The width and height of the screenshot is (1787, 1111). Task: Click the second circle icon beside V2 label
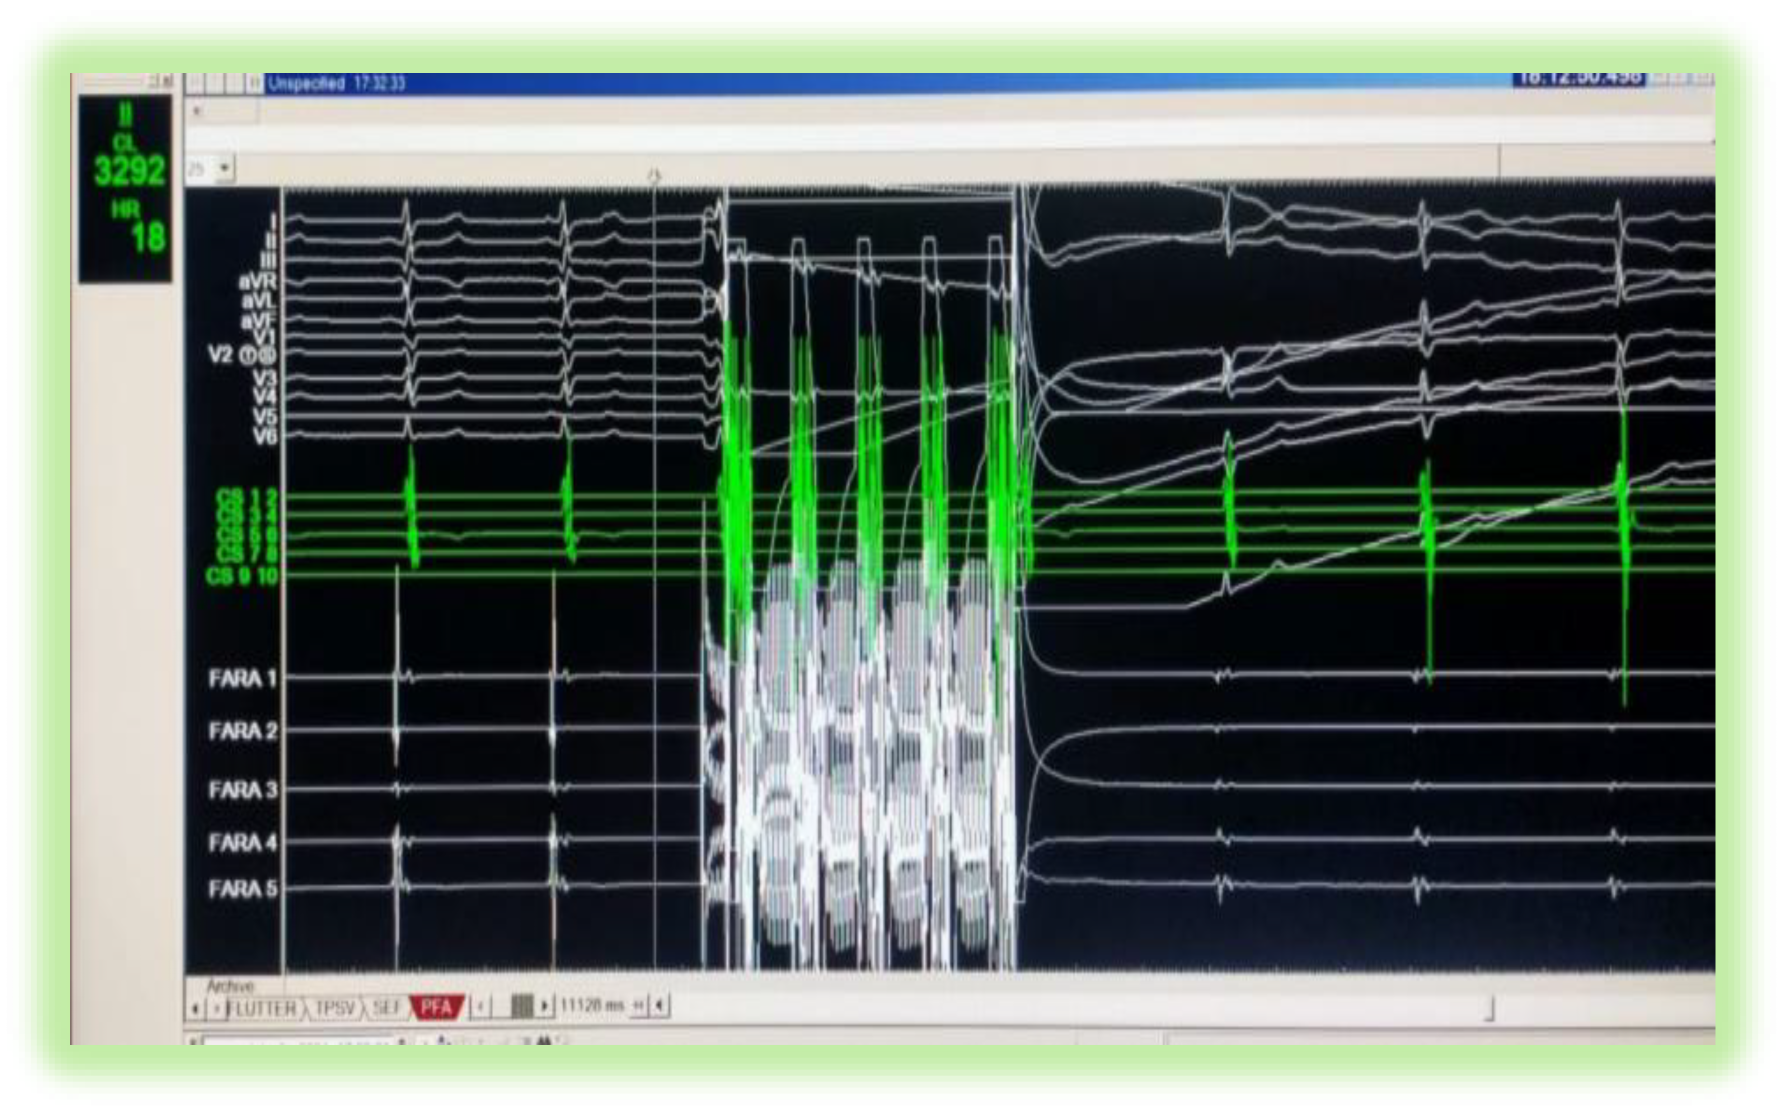point(269,356)
